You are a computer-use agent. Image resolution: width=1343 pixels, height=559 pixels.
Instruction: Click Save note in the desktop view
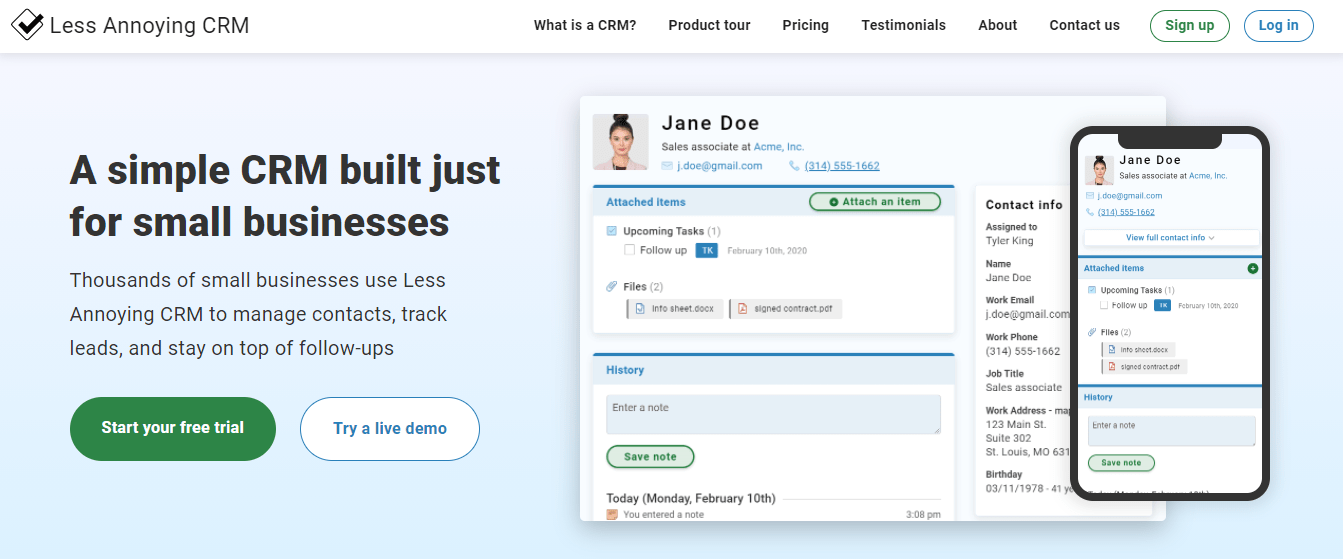click(x=650, y=457)
